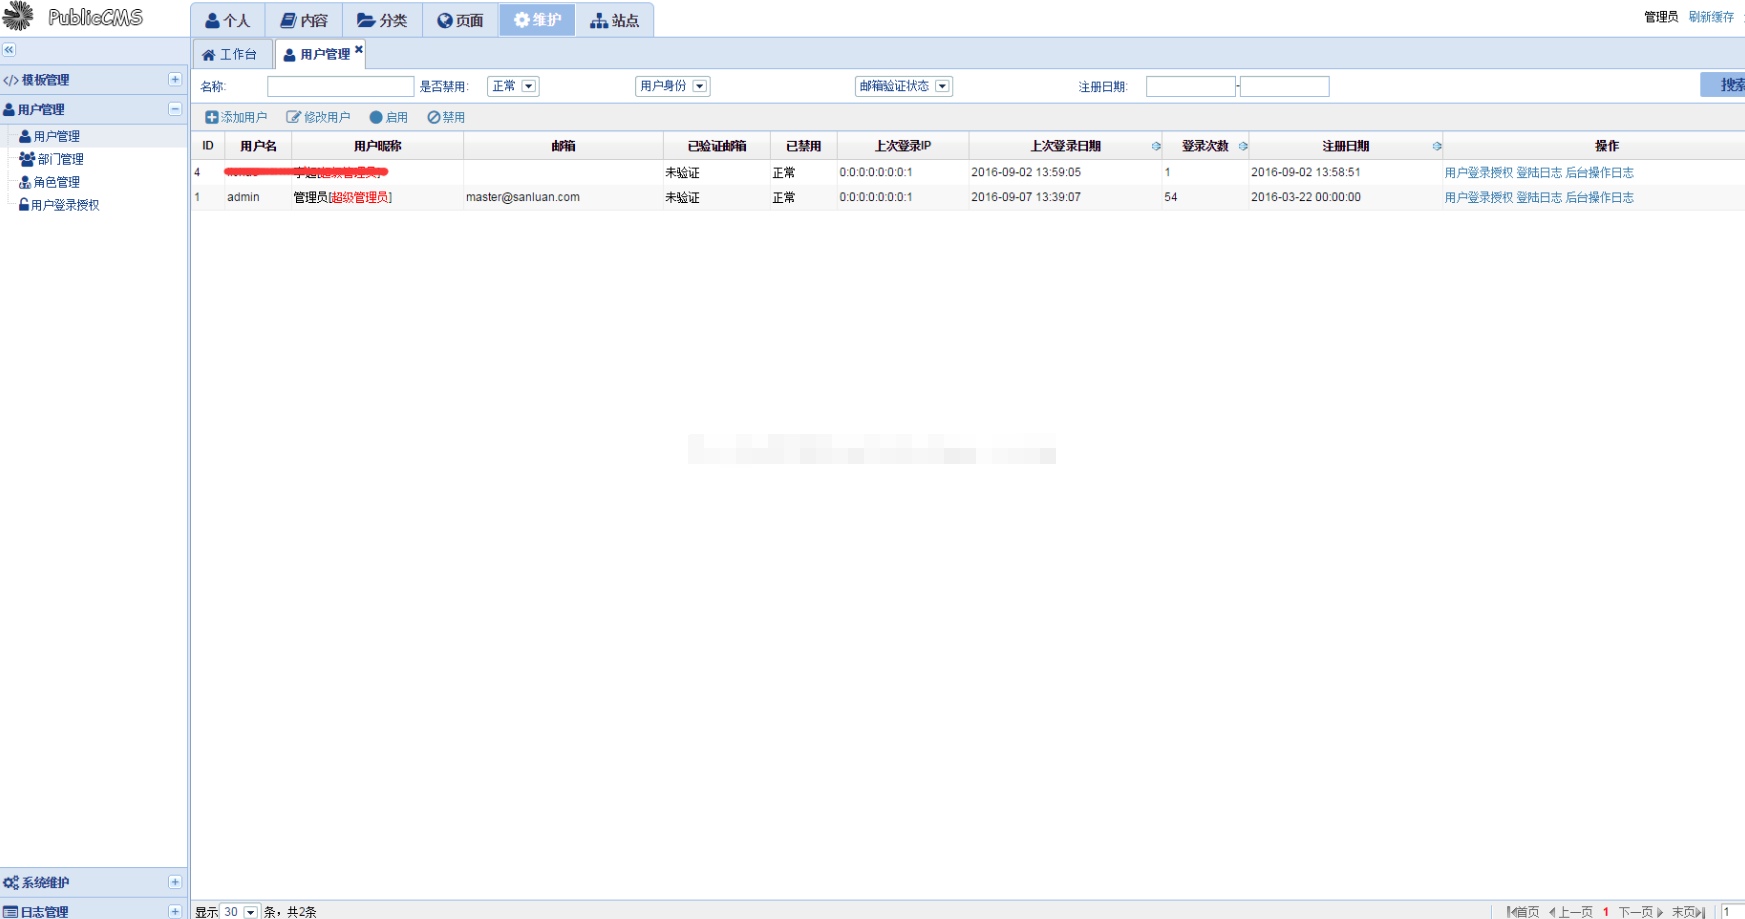The image size is (1745, 919).
Task: Go to previous page with 上一页
Action: 1571,911
